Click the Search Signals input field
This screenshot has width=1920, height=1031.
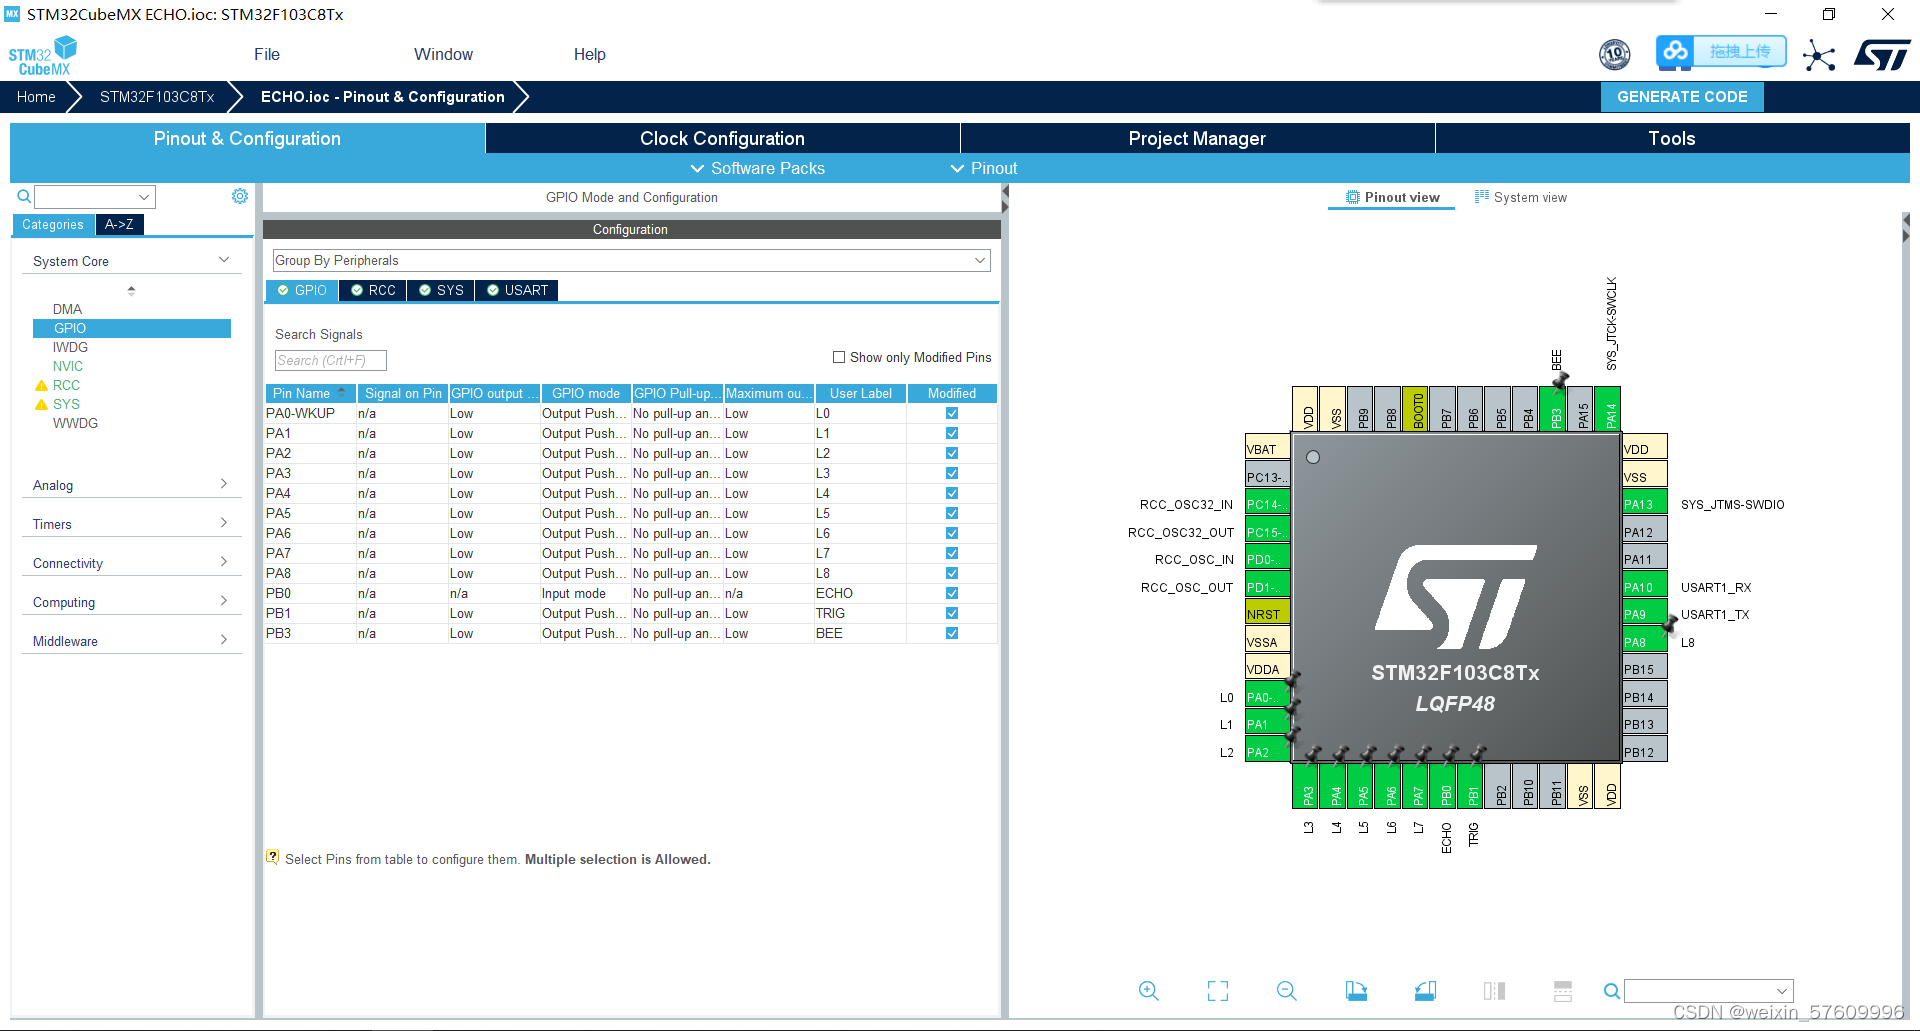pyautogui.click(x=330, y=360)
